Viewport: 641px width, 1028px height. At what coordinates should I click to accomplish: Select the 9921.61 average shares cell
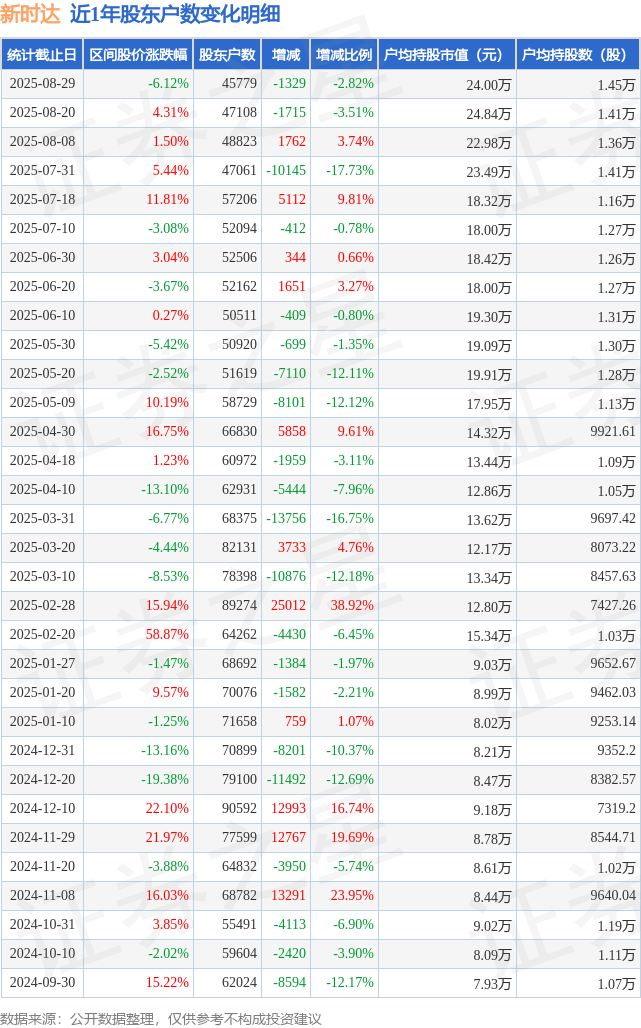pos(613,431)
